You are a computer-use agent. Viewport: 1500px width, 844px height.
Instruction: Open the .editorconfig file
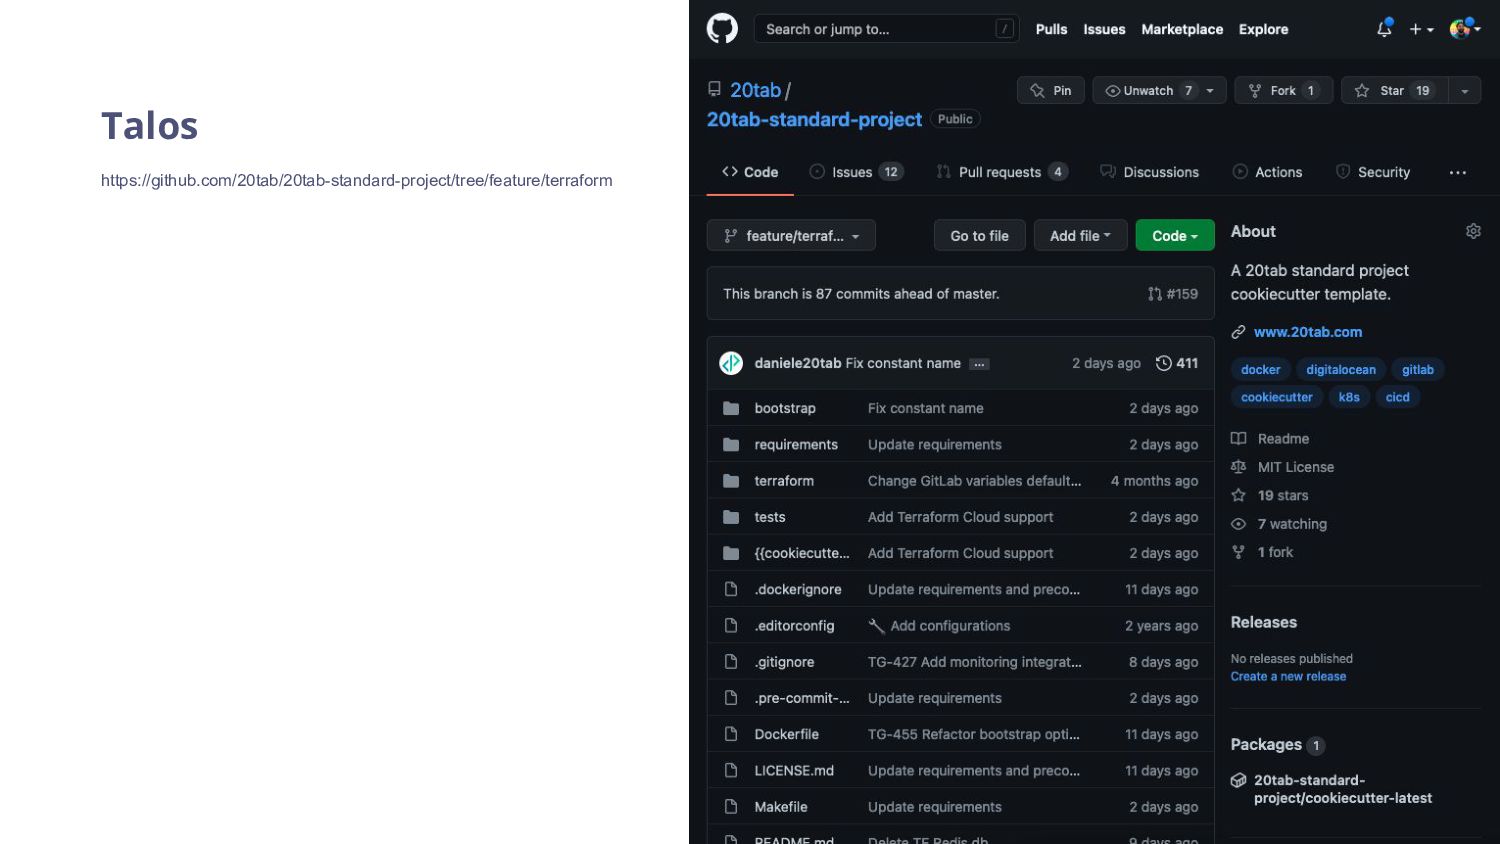794,626
